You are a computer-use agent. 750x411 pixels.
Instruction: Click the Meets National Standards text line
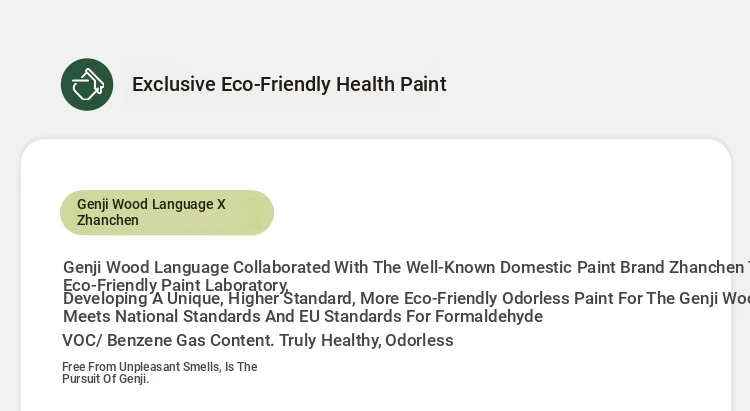click(x=303, y=316)
